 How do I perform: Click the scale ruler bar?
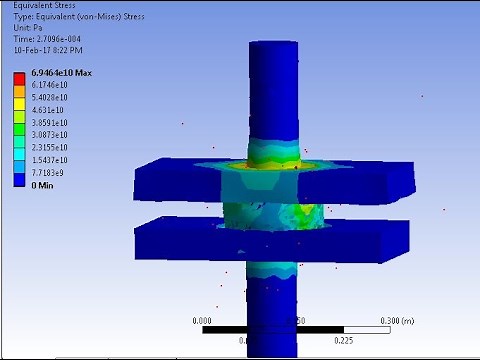[296, 330]
